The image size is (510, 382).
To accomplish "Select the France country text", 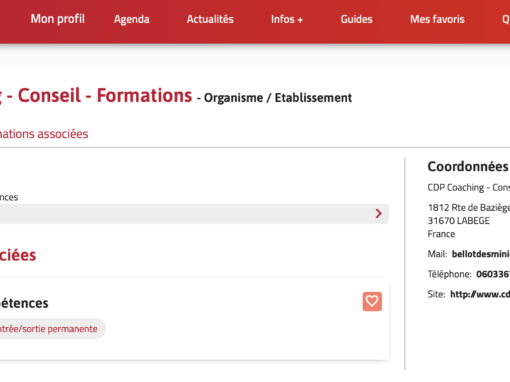I will point(441,234).
